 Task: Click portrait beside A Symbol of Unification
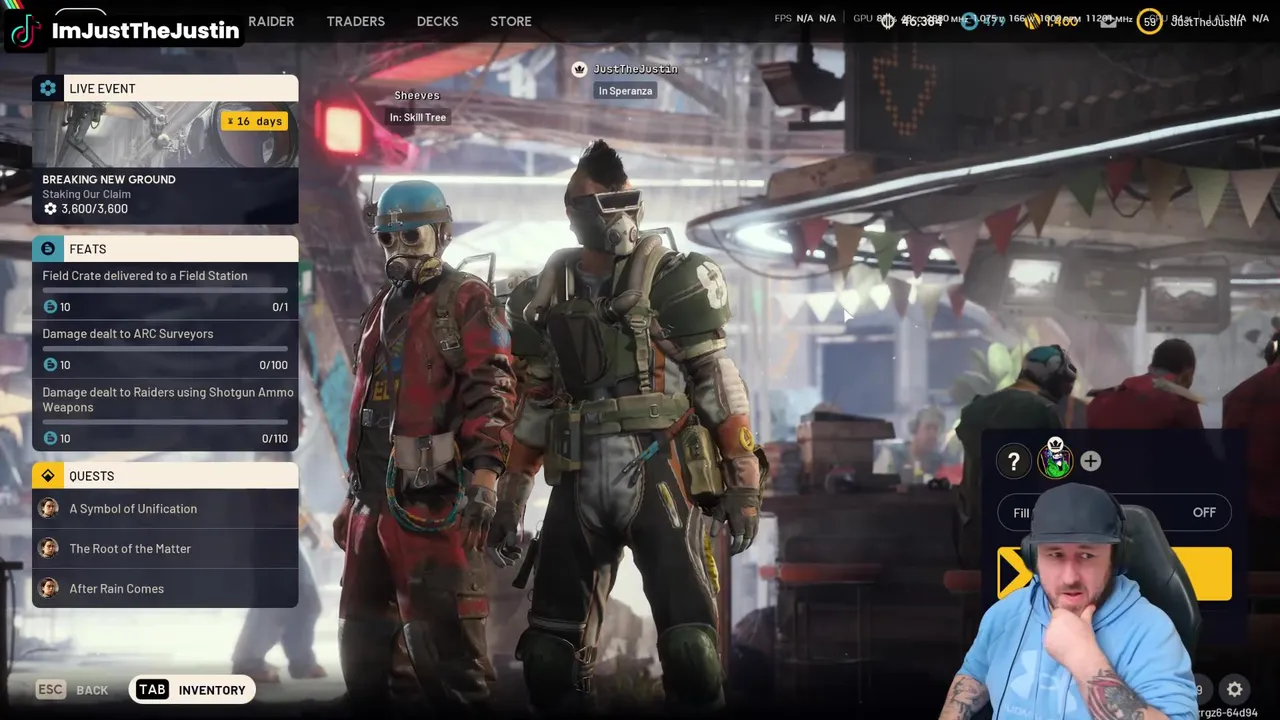click(x=48, y=509)
